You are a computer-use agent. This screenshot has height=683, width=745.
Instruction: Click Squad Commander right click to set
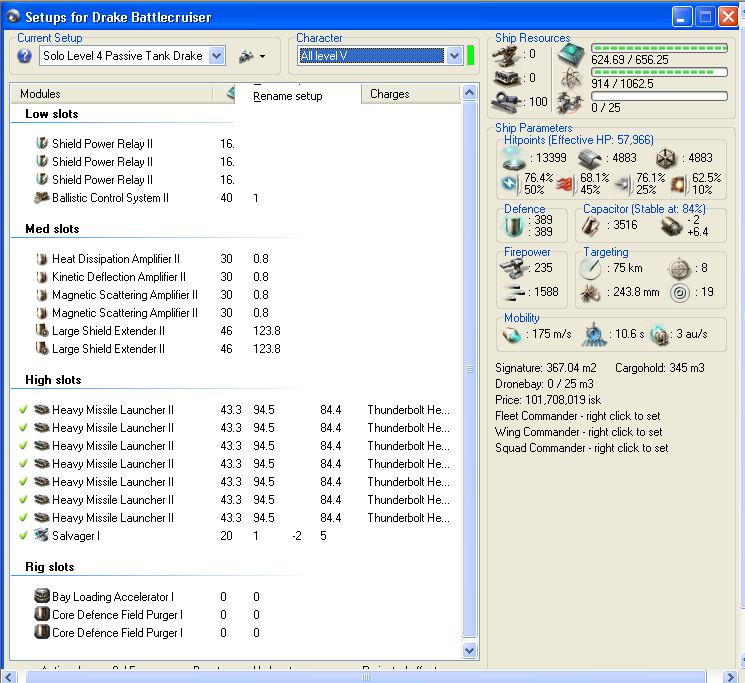tap(582, 448)
